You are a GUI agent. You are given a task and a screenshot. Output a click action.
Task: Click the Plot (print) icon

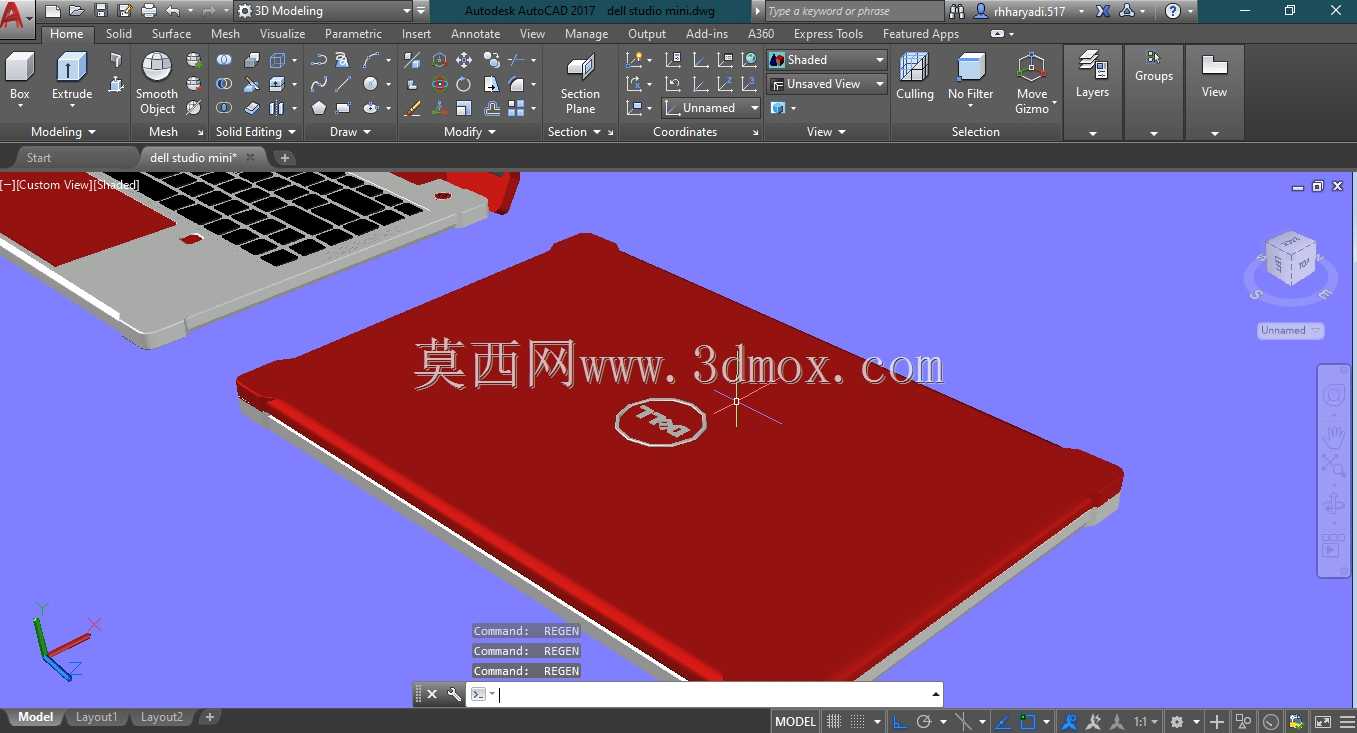(149, 11)
